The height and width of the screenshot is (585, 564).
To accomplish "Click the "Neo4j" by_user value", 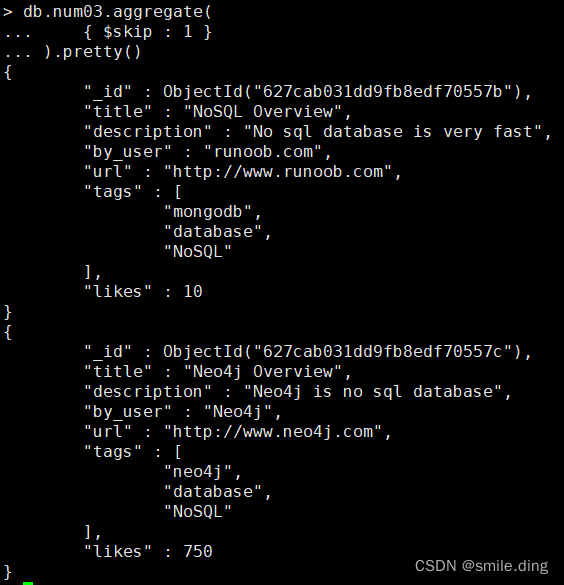I will 238,412.
